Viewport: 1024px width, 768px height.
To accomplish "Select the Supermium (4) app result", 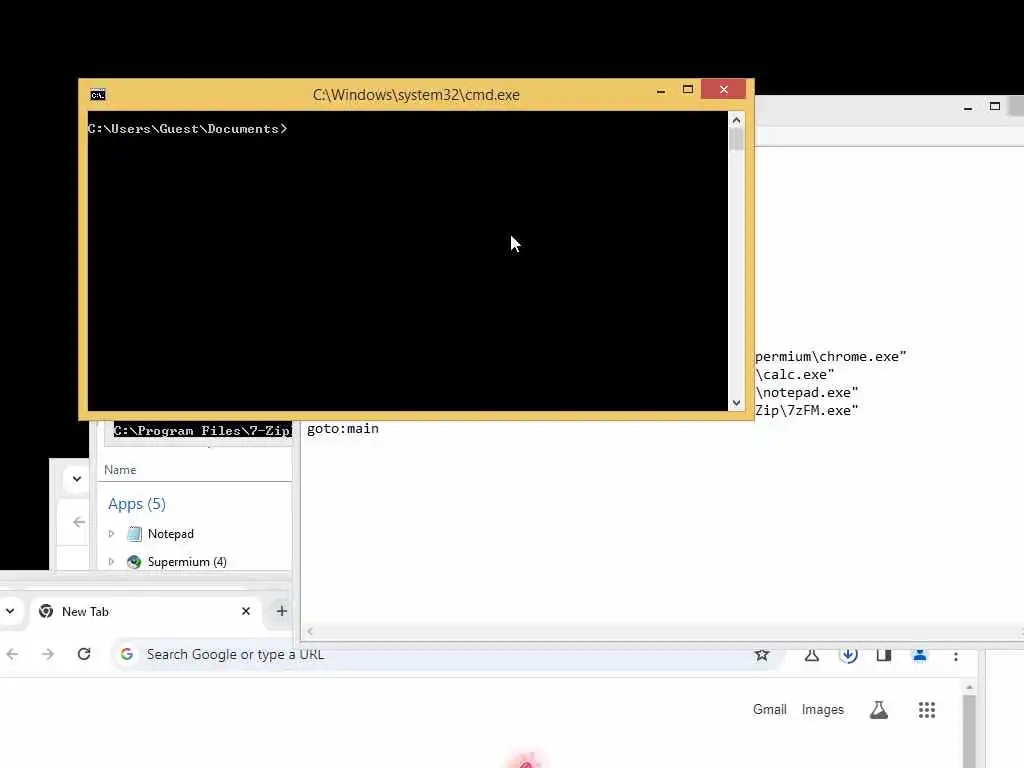I will coord(187,562).
